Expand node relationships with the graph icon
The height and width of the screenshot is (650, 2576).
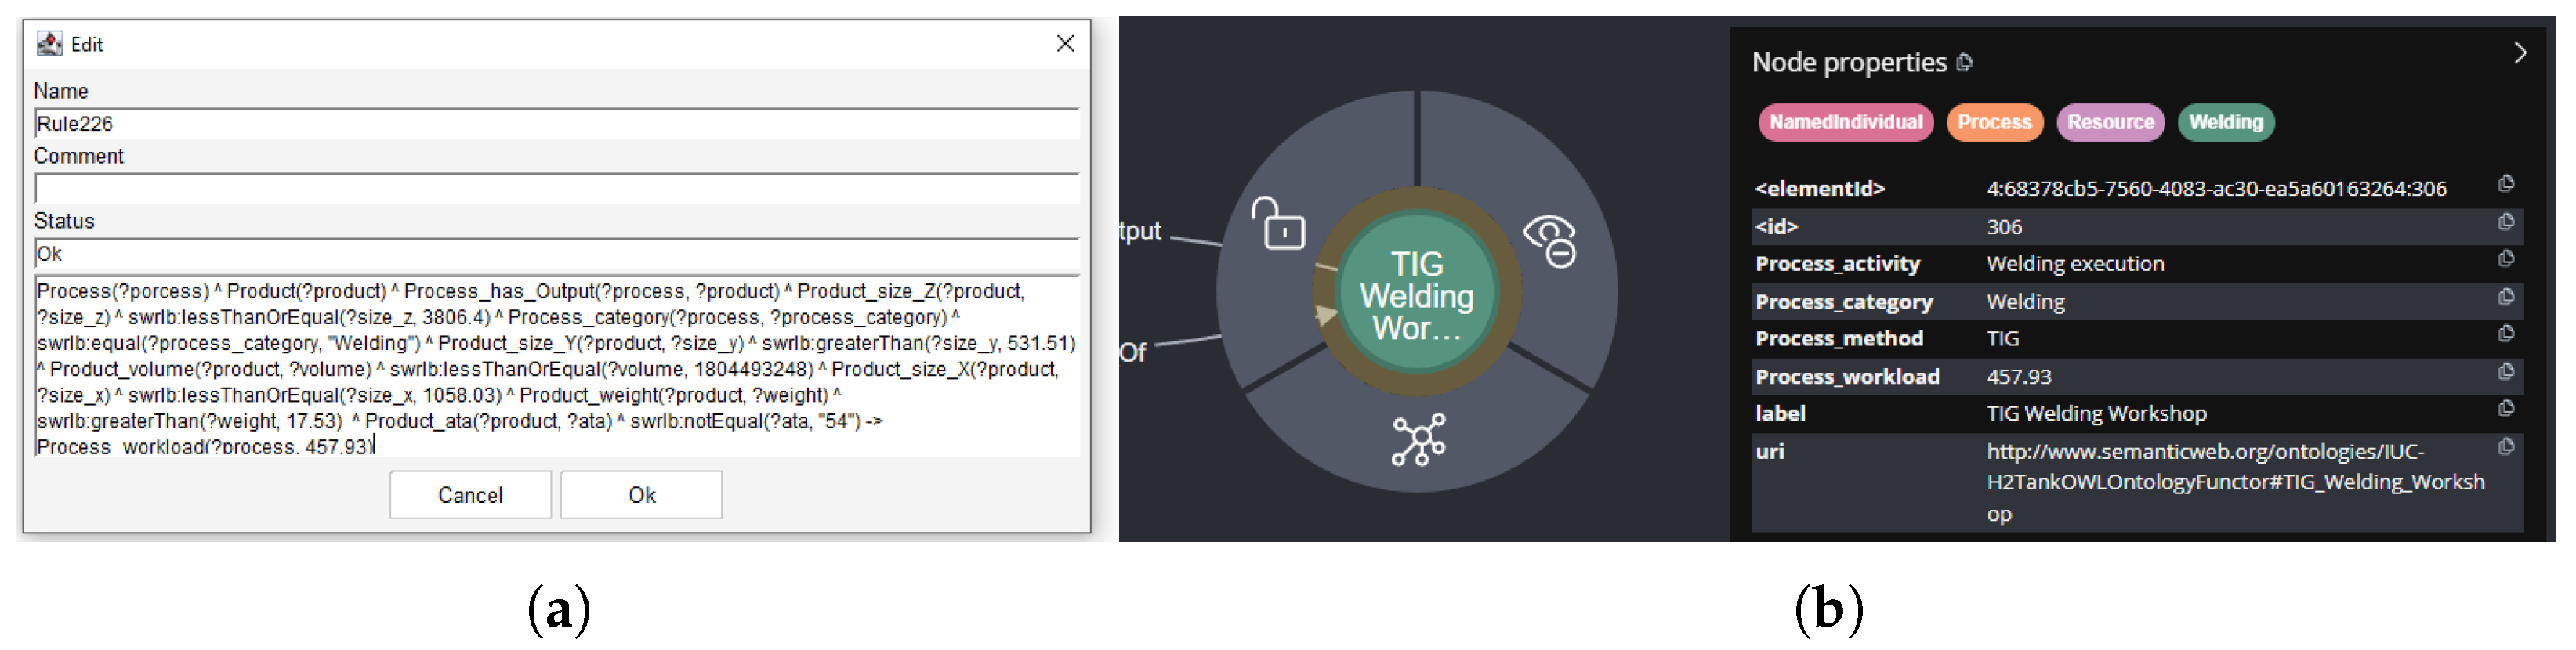[1418, 439]
